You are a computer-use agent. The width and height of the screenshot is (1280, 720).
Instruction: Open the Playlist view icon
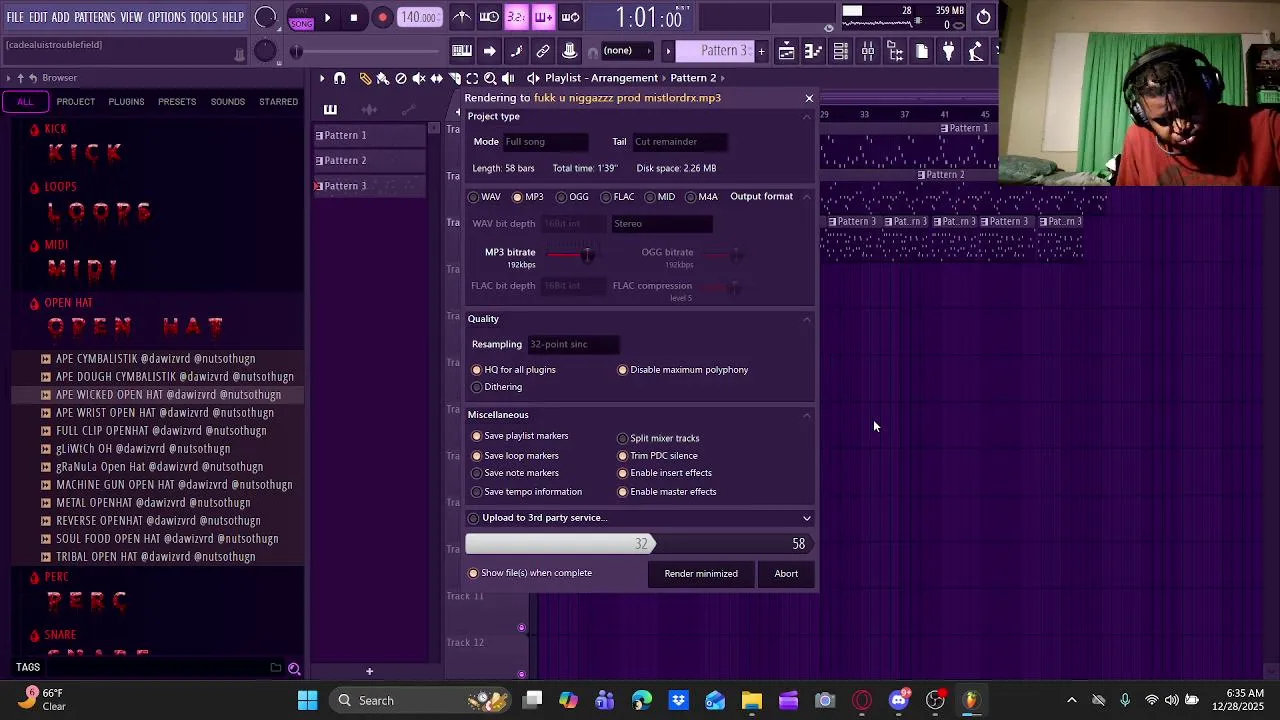click(x=787, y=51)
